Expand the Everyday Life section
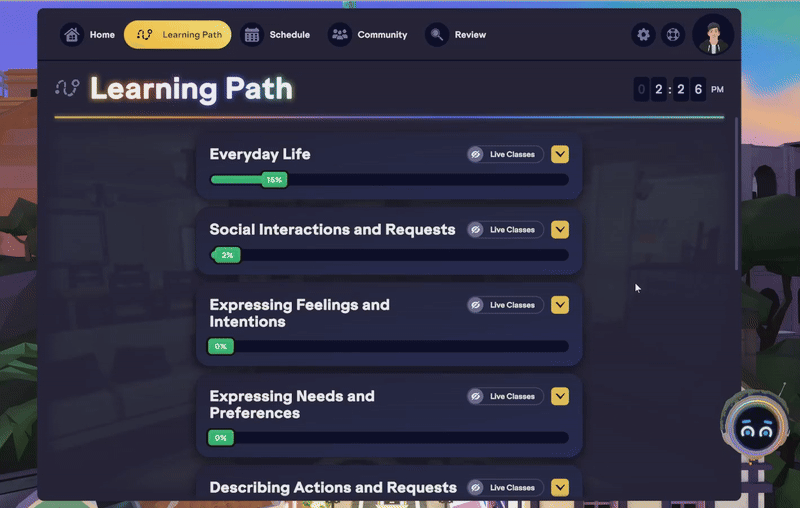This screenshot has height=508, width=800. tap(560, 154)
